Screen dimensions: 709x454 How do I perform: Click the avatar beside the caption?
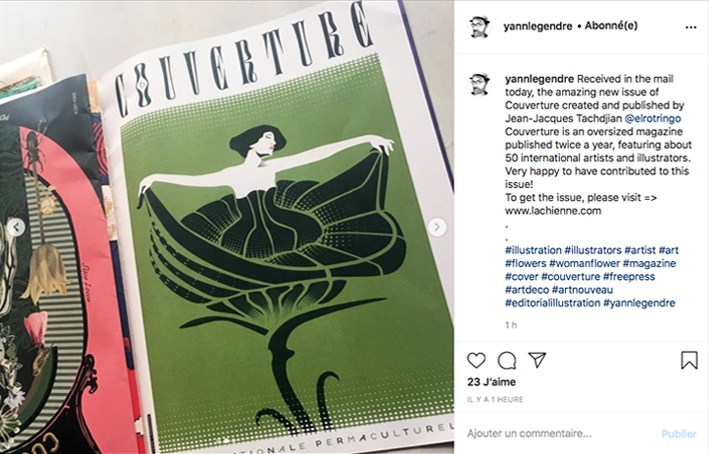point(479,84)
